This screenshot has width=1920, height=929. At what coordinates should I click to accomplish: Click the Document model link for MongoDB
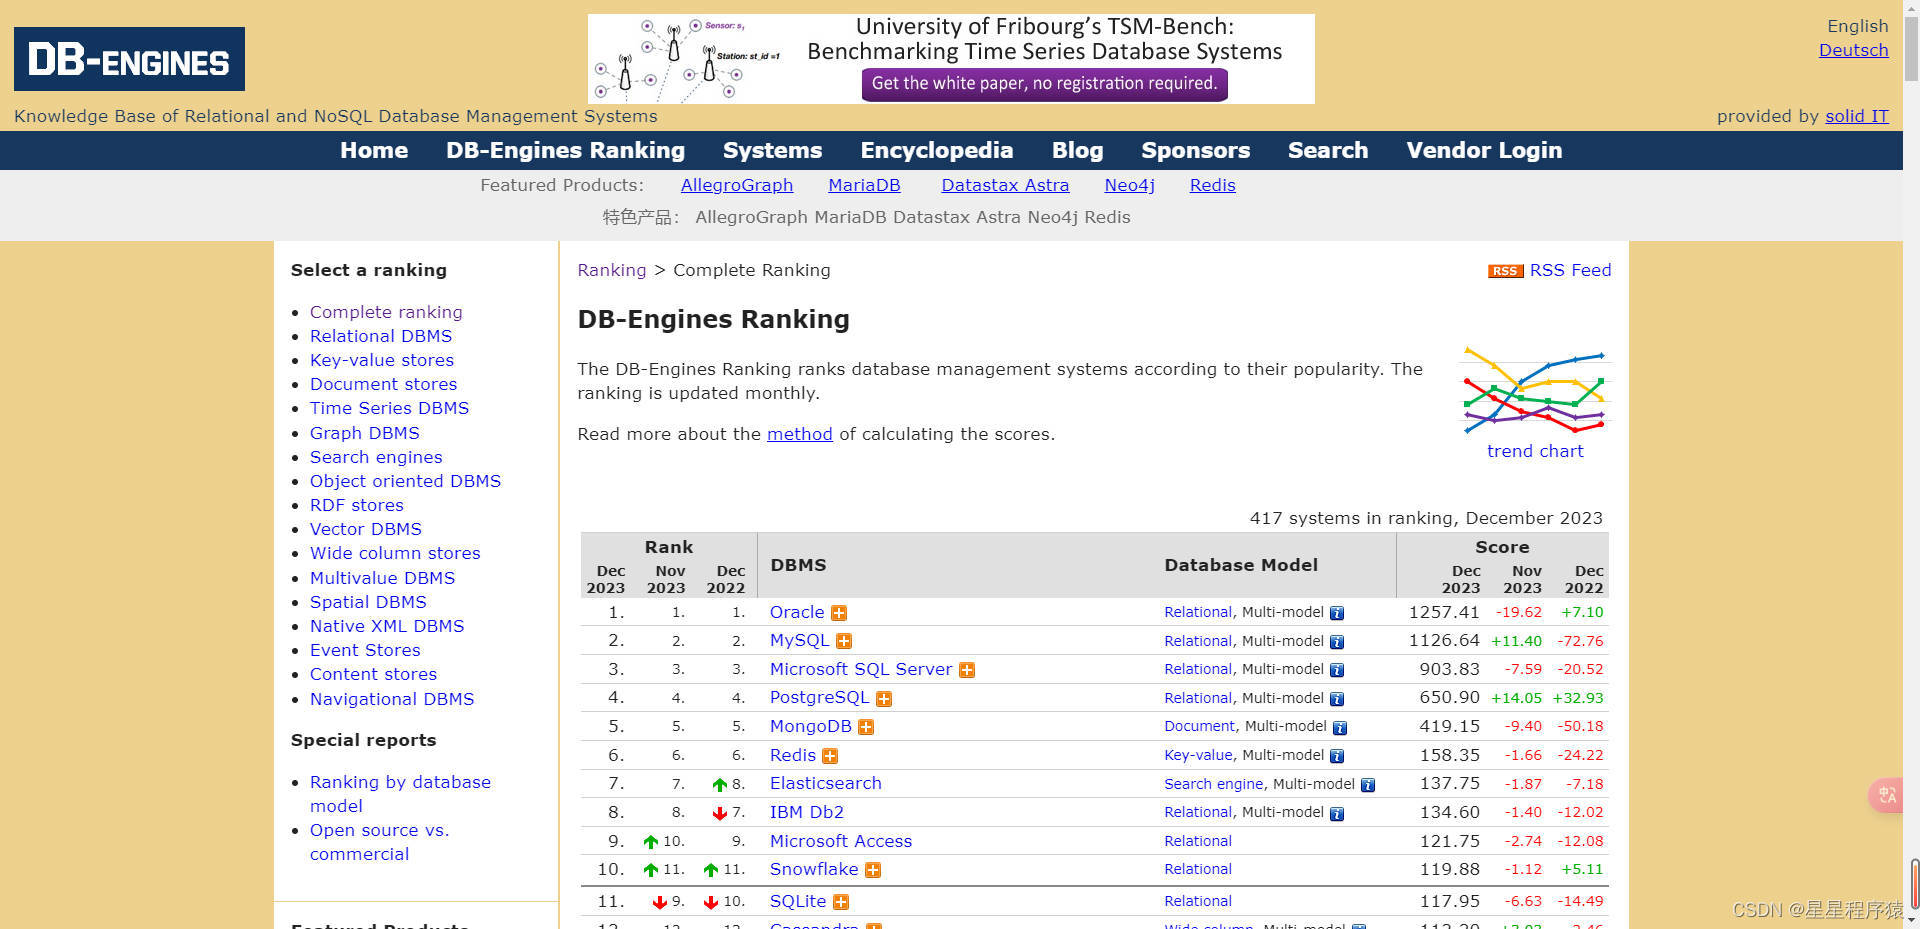coord(1199,727)
